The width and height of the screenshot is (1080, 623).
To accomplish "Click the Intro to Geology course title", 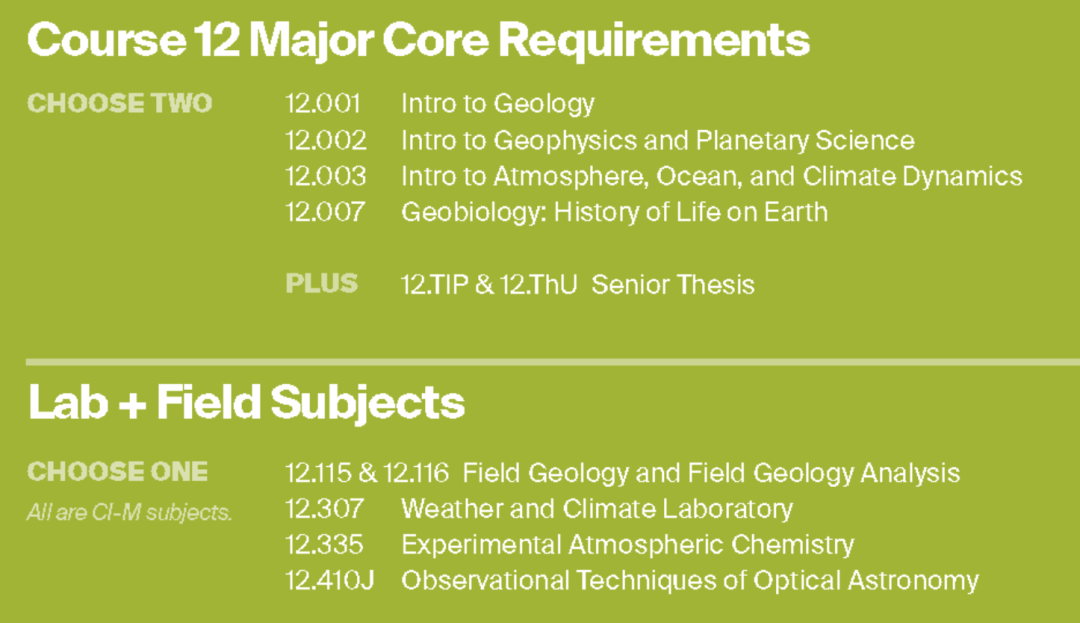I will pyautogui.click(x=498, y=104).
